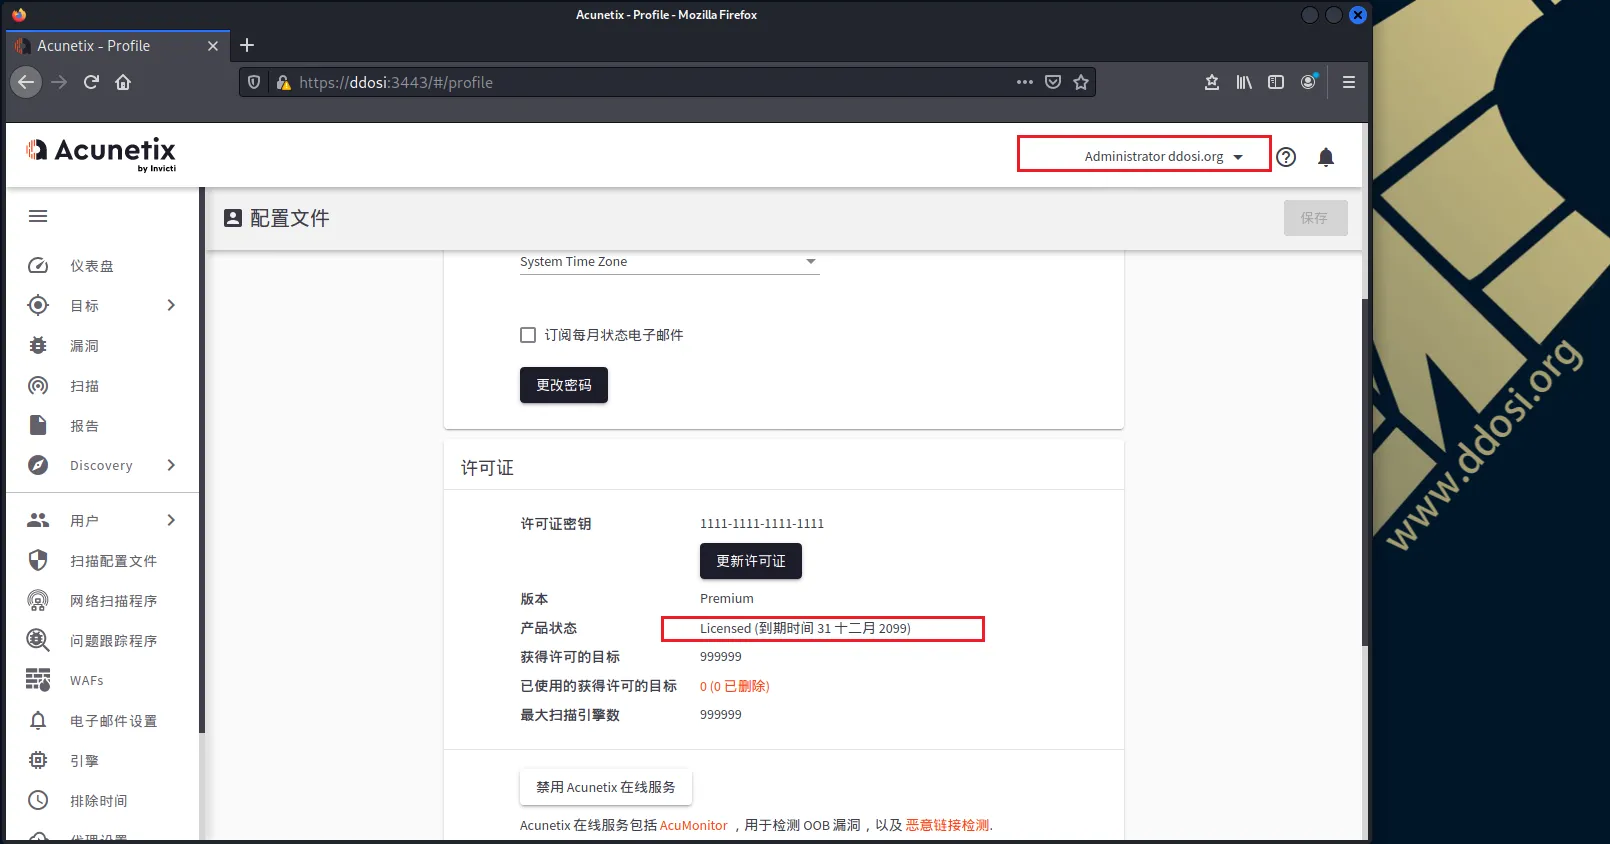The image size is (1610, 844).
Task: Click 更改密码 button
Action: click(564, 385)
